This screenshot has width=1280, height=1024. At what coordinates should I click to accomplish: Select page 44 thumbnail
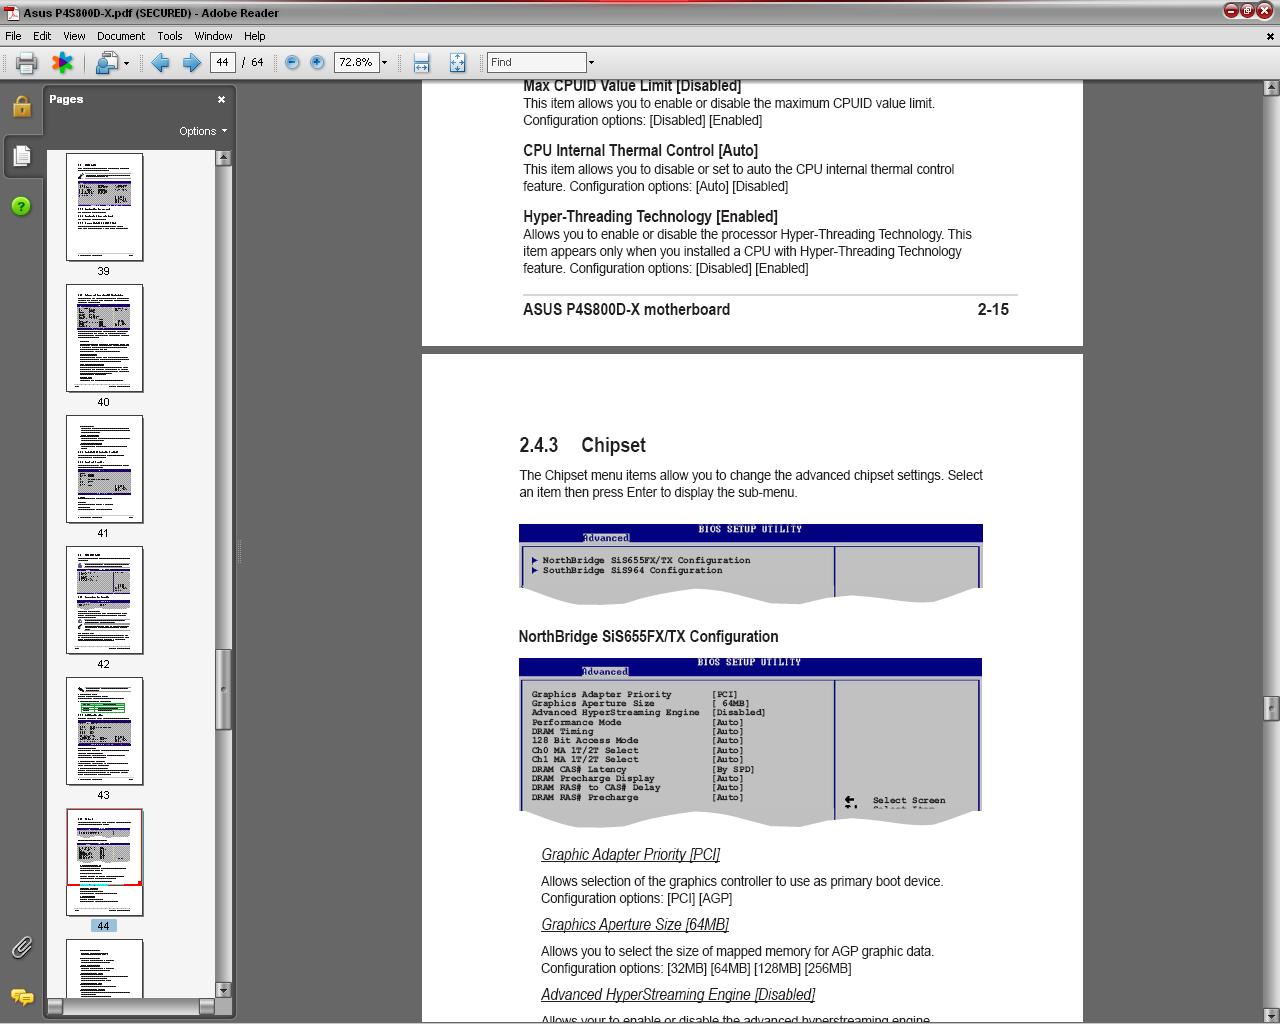click(104, 862)
